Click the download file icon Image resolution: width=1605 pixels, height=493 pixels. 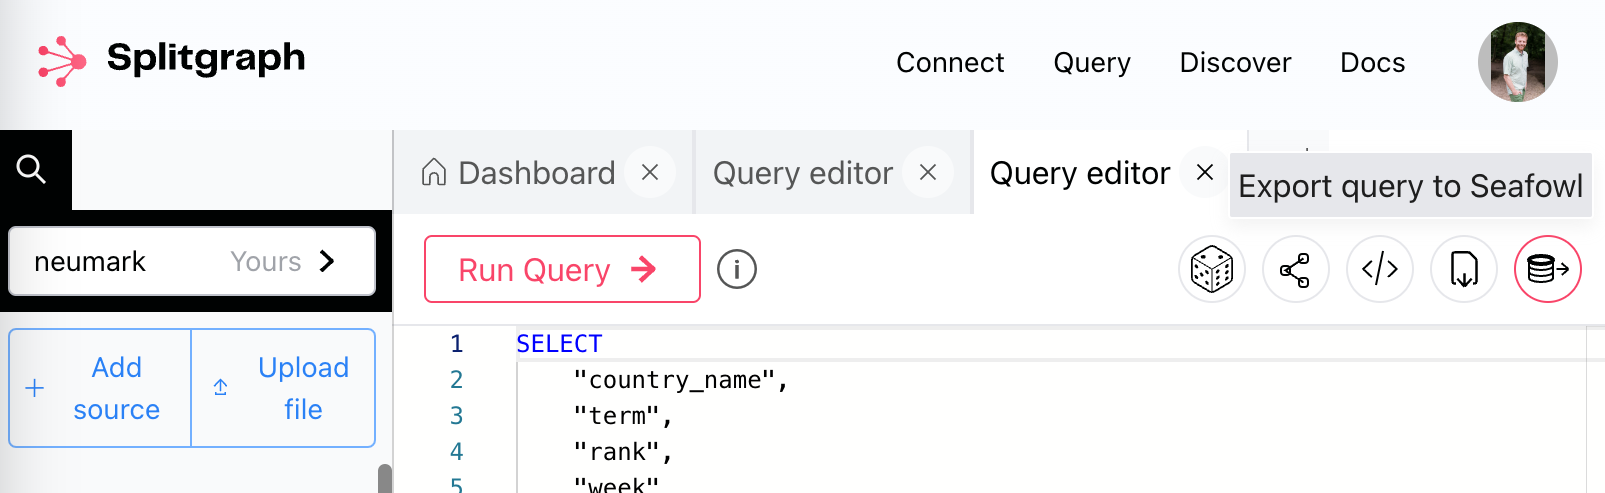point(1464,269)
